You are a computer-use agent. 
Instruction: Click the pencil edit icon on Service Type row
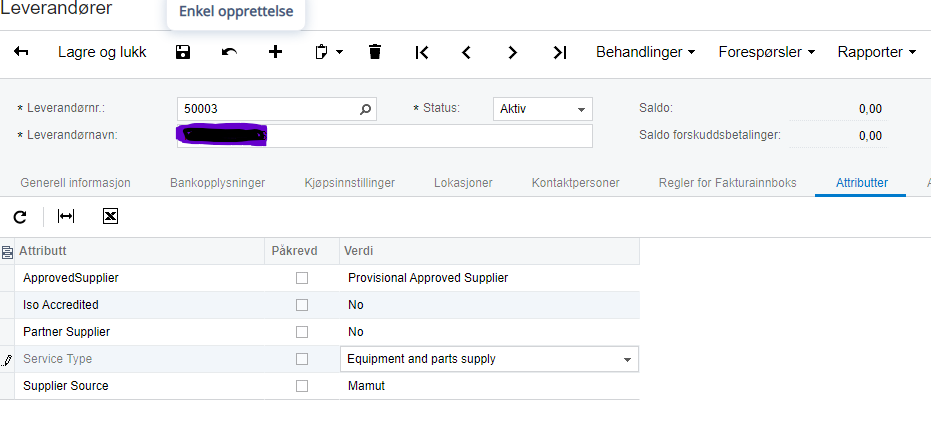(x=7, y=359)
